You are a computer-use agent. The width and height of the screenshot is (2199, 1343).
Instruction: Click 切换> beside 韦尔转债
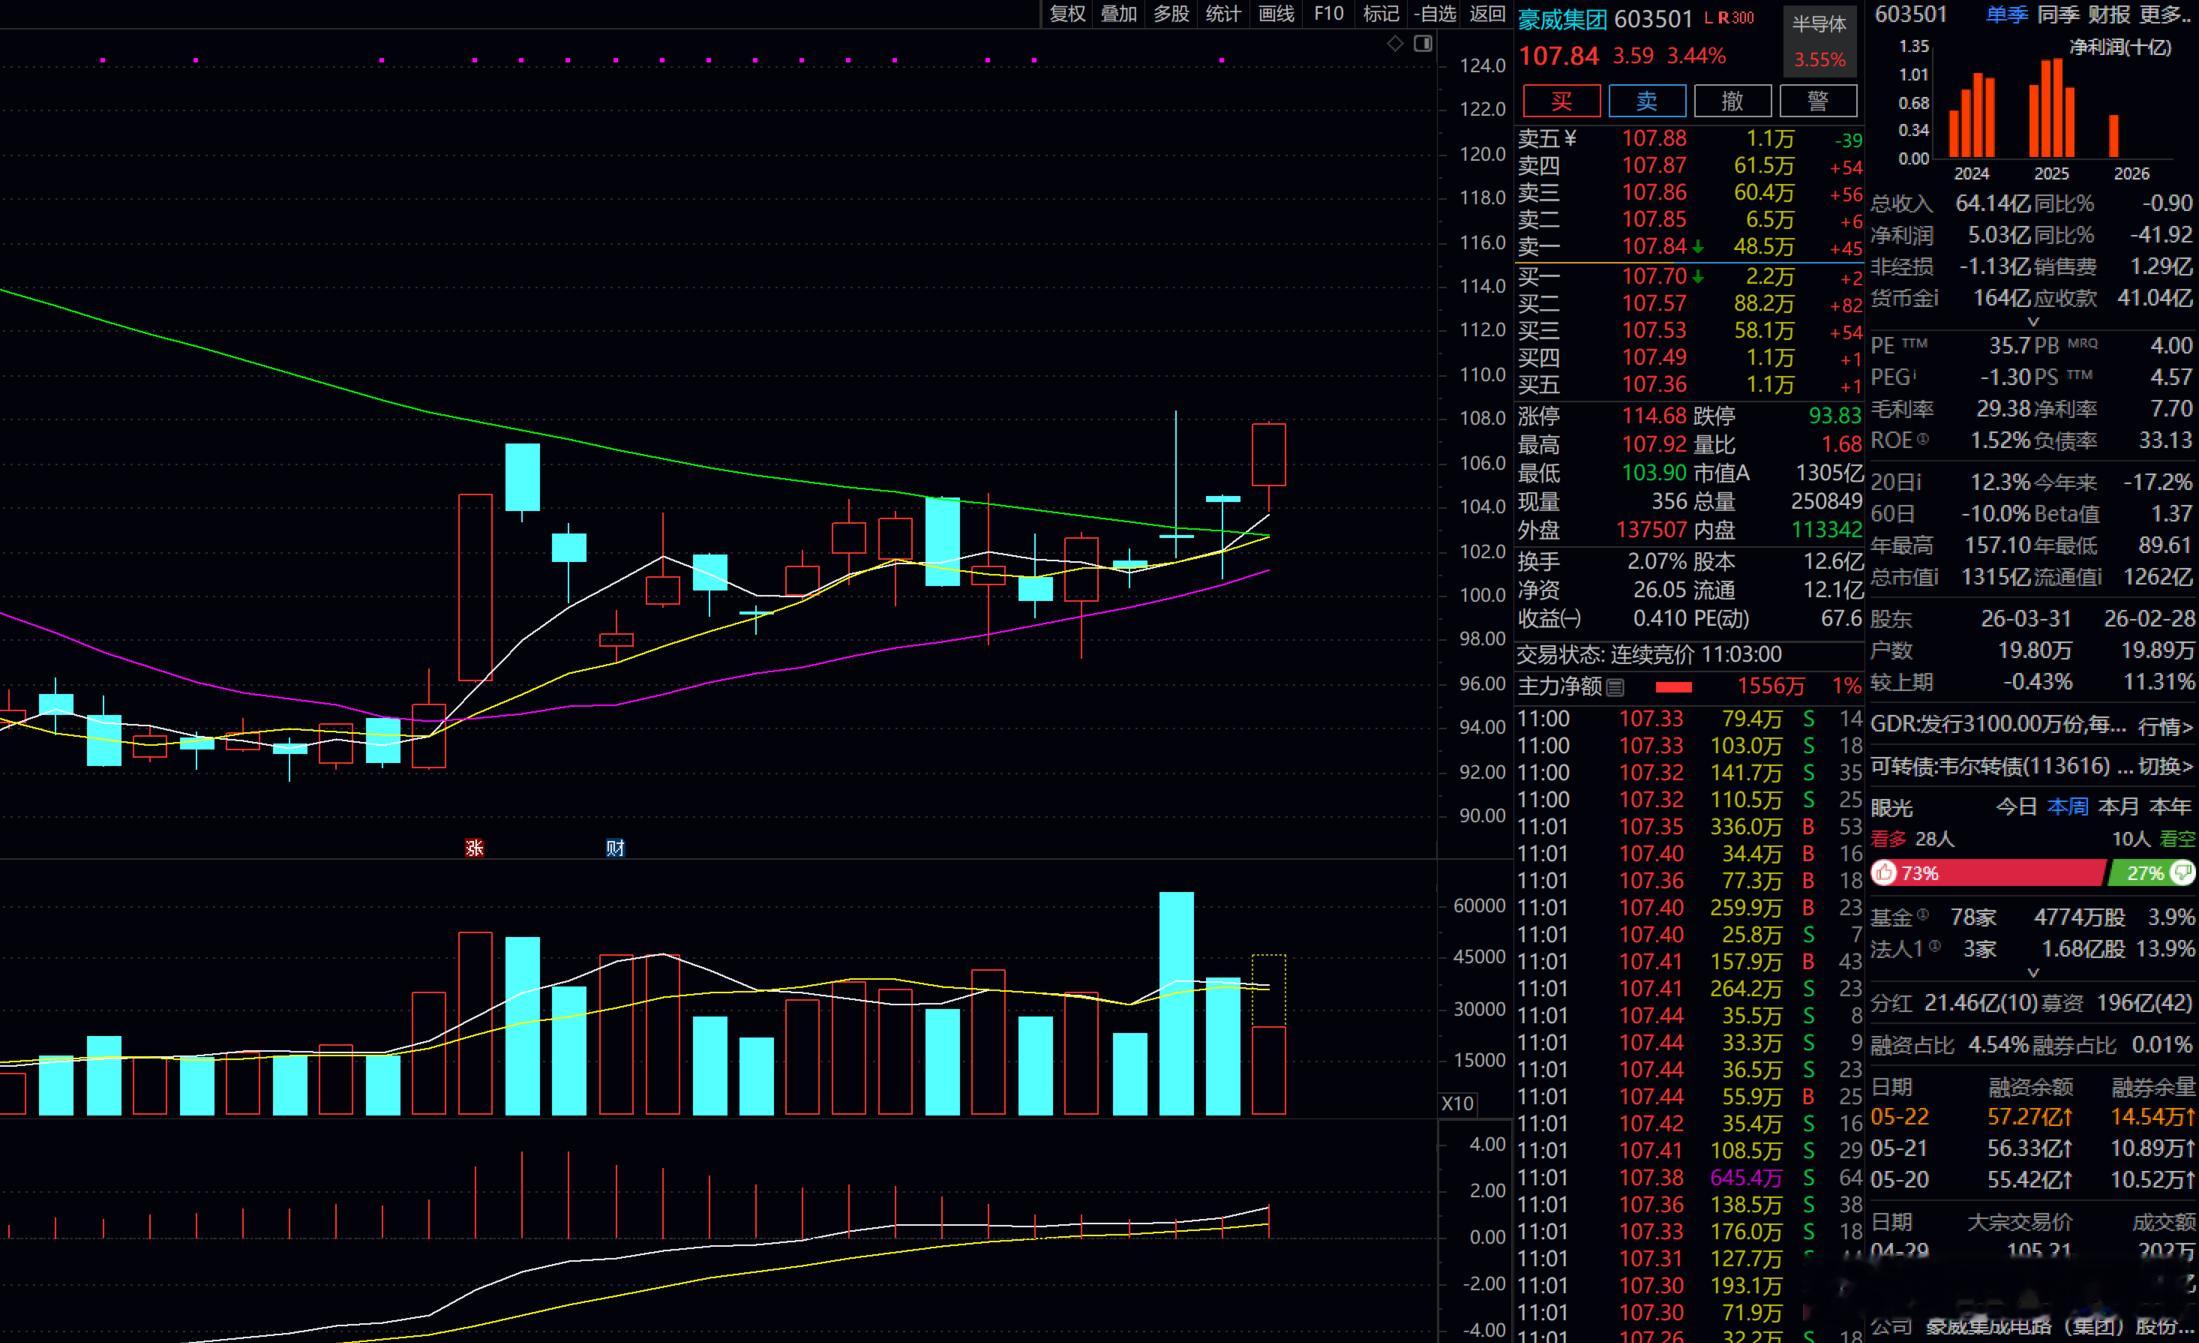click(2165, 766)
